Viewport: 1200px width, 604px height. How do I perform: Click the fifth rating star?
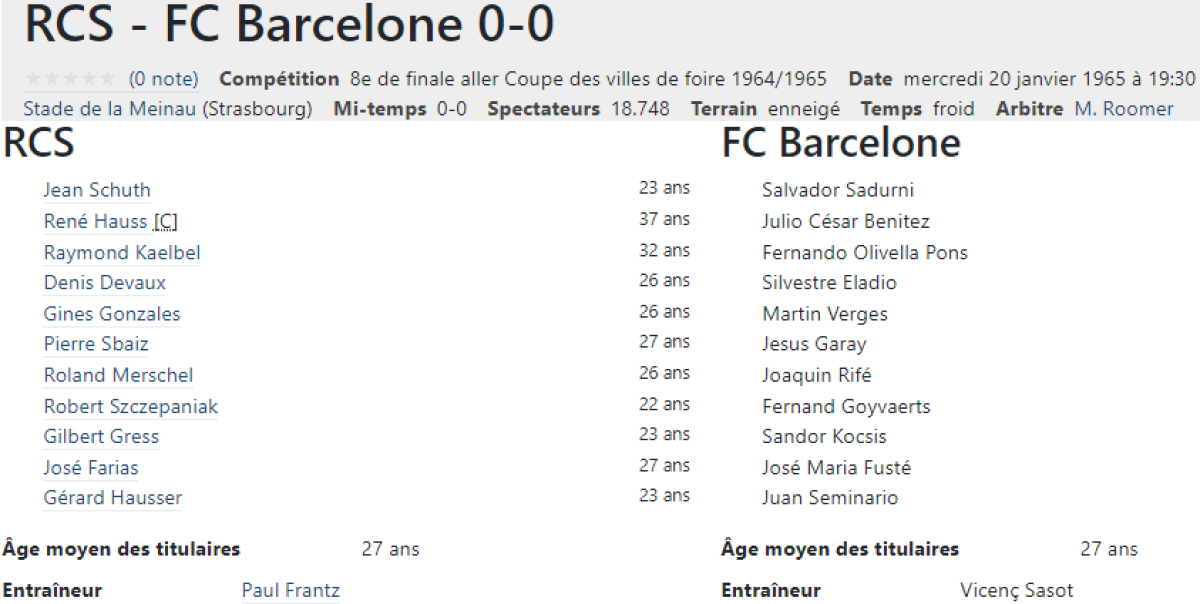click(108, 79)
